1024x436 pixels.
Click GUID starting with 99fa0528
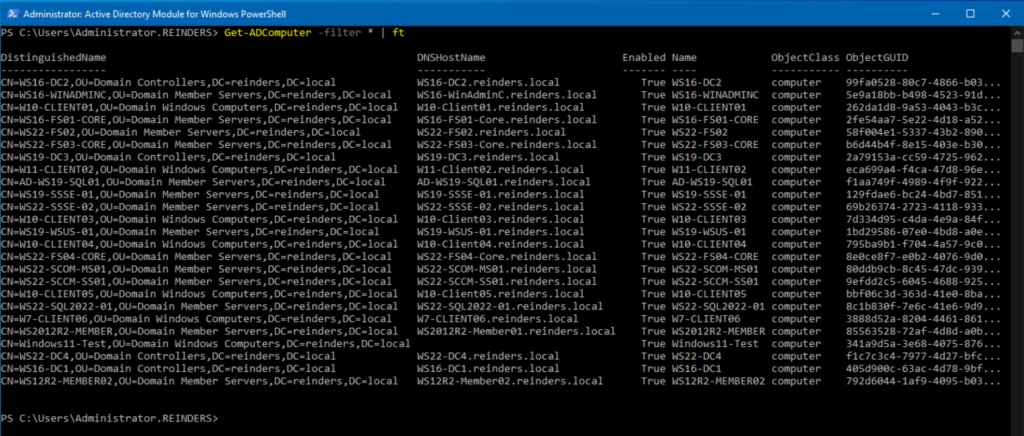tap(923, 82)
